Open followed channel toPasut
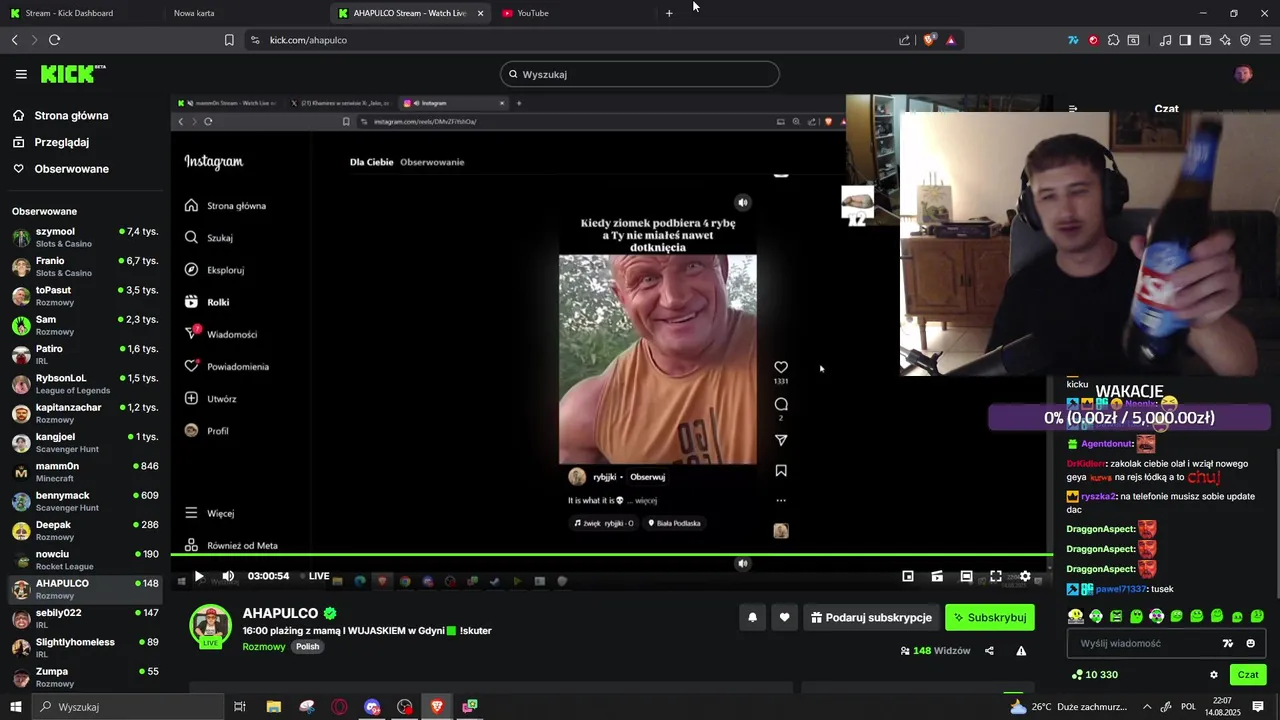Image resolution: width=1280 pixels, height=720 pixels. [85, 296]
